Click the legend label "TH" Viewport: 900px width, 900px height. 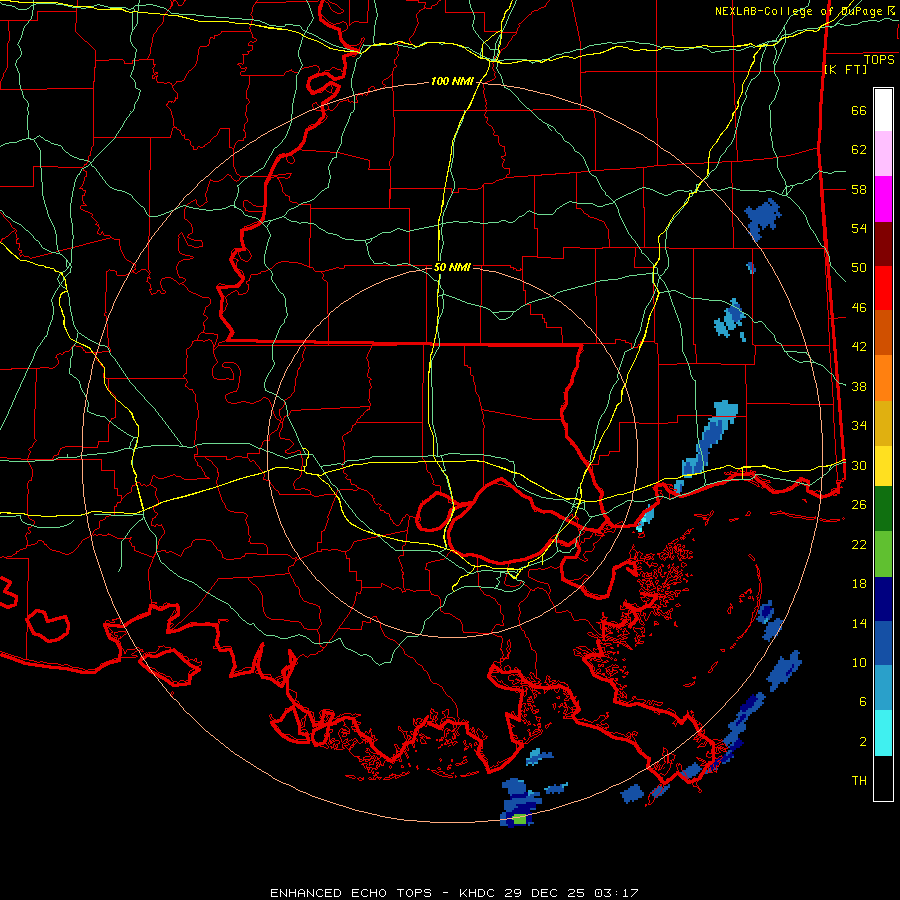(859, 781)
